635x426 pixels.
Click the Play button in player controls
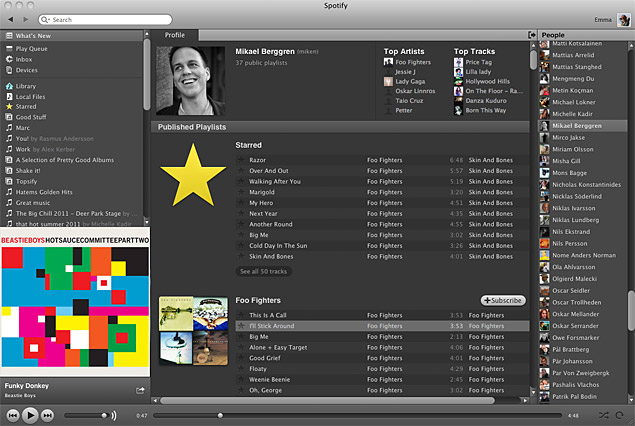(30, 414)
